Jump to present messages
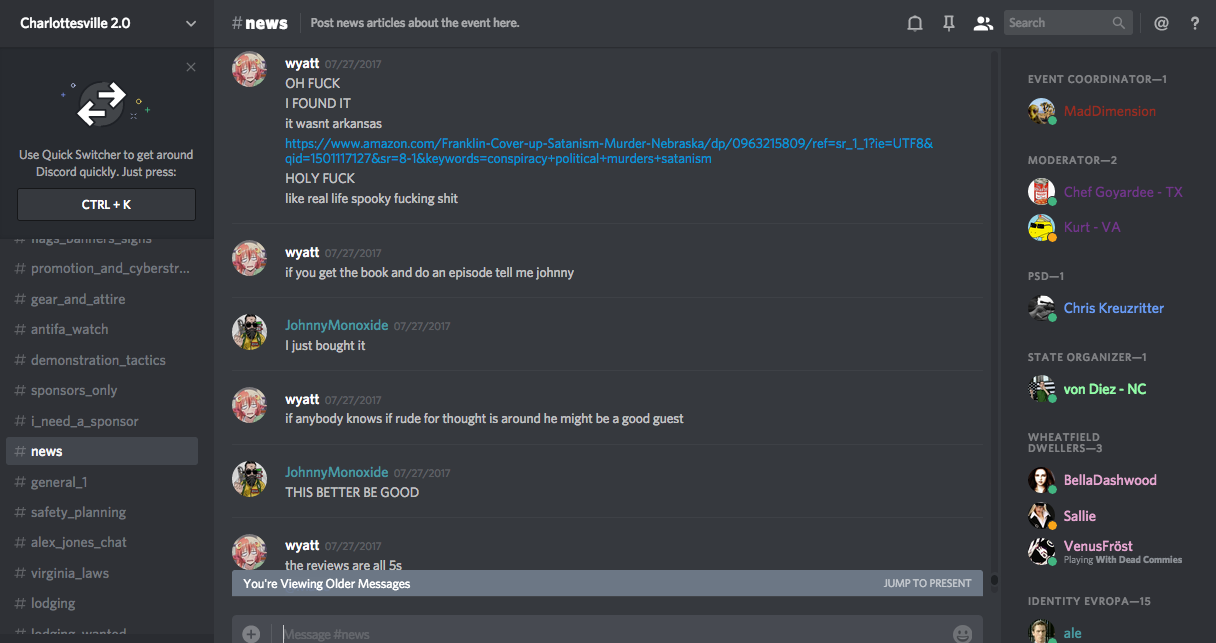Viewport: 1216px width, 643px height. pyautogui.click(x=927, y=583)
